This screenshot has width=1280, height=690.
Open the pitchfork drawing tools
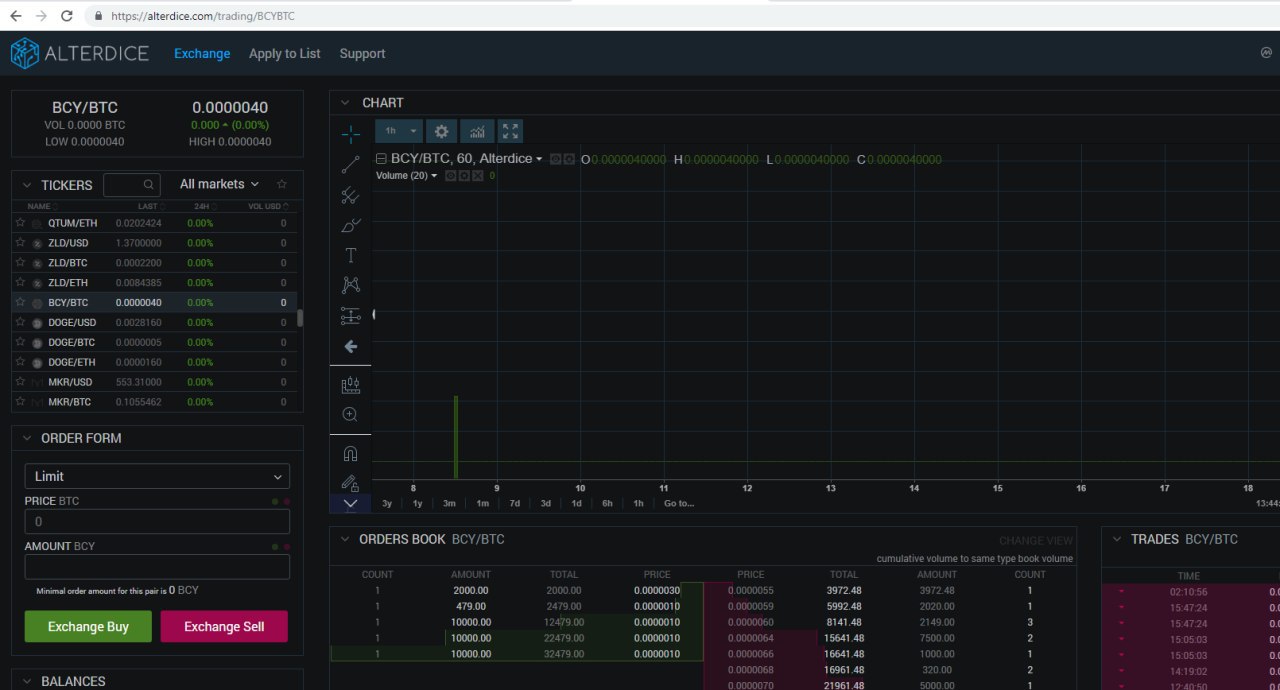[x=350, y=195]
